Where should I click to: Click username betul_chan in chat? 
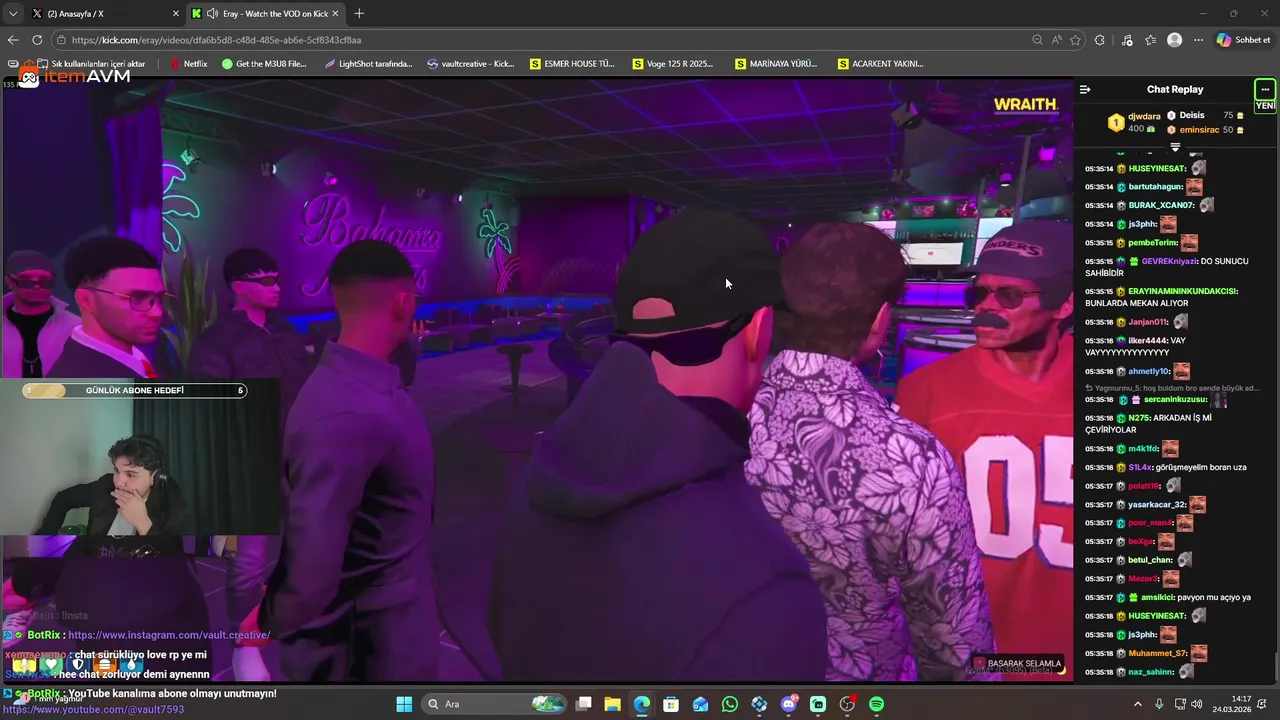coord(1150,560)
